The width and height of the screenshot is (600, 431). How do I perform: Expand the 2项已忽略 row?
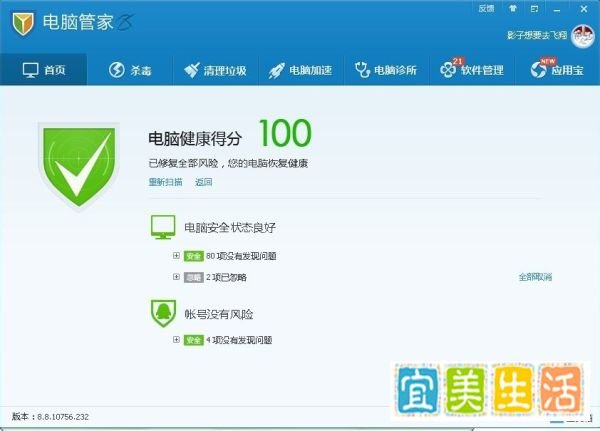click(x=176, y=276)
